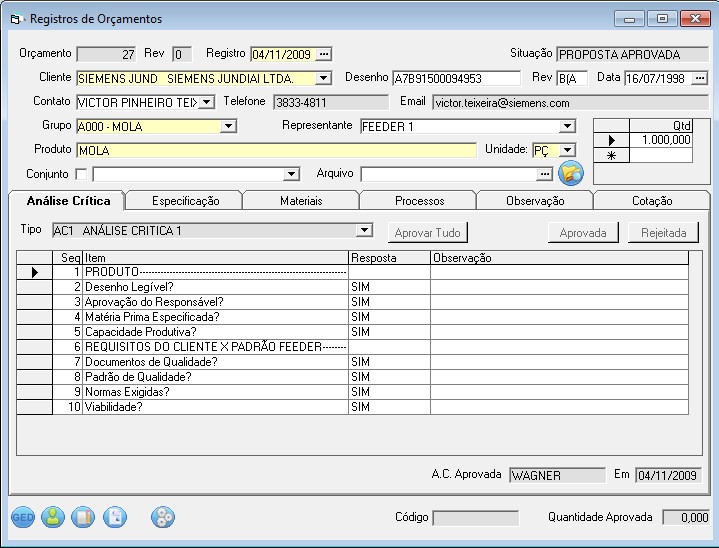The height and width of the screenshot is (548, 719).
Task: Open the Cotação tab
Action: 652,201
